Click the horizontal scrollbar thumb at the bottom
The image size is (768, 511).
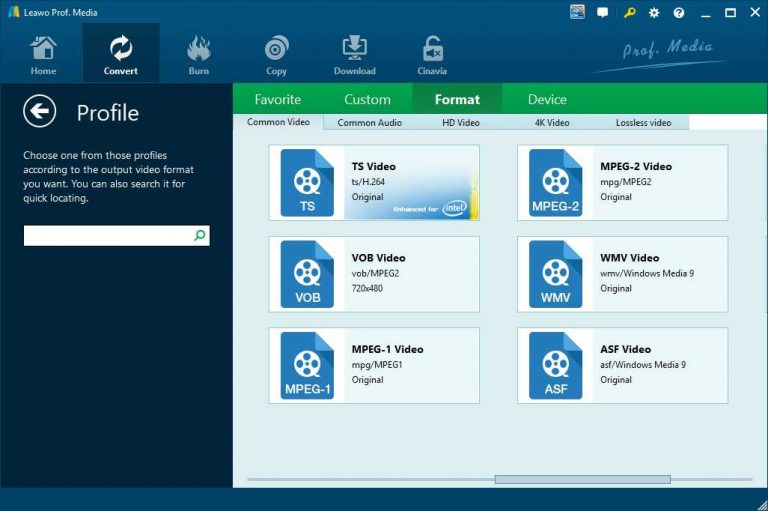[x=582, y=479]
